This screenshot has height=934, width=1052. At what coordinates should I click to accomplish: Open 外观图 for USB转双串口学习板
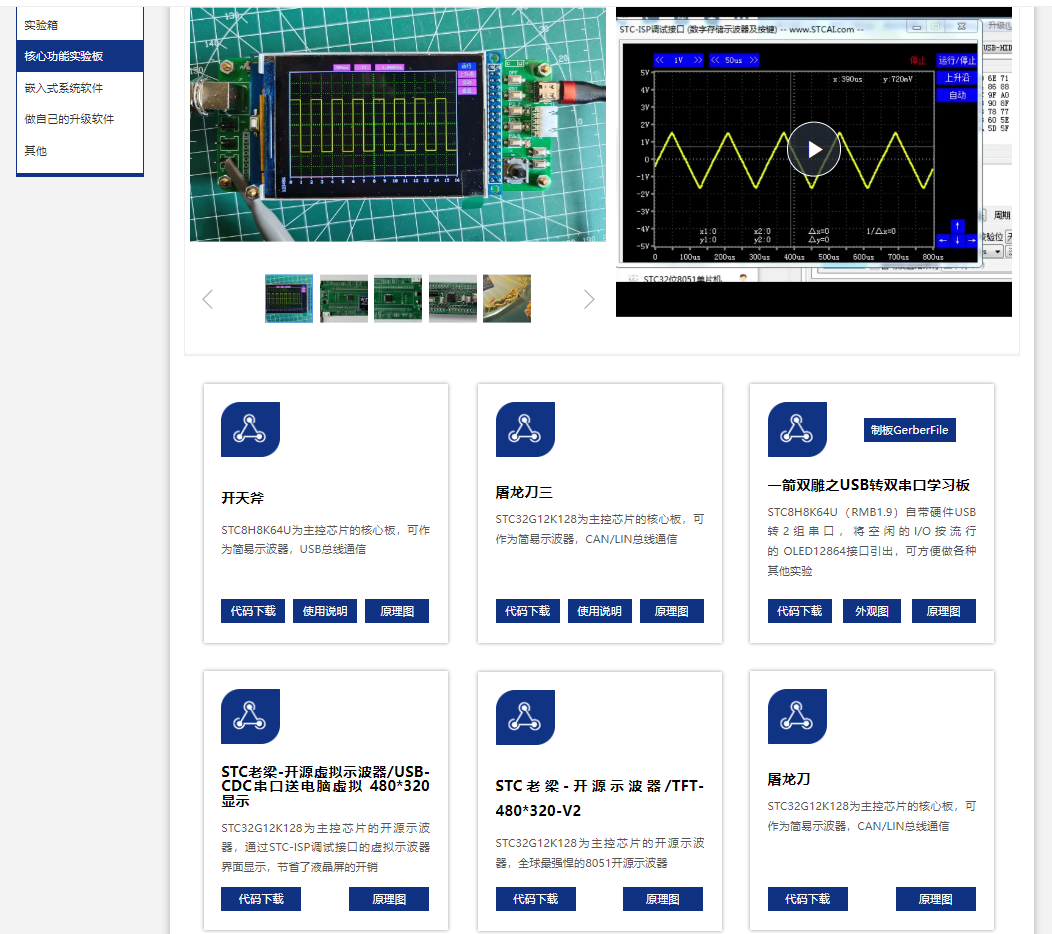pyautogui.click(x=872, y=611)
